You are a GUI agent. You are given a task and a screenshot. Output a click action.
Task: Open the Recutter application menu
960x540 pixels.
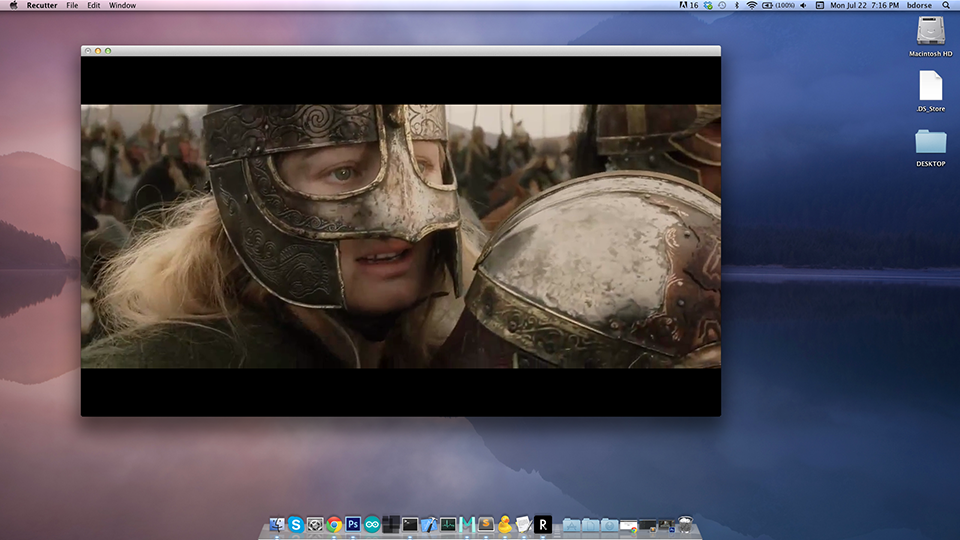pos(42,5)
